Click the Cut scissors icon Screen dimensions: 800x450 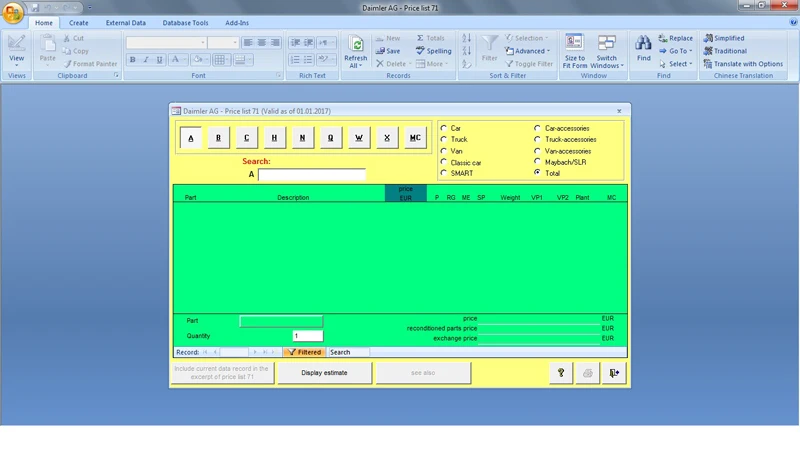tap(67, 38)
